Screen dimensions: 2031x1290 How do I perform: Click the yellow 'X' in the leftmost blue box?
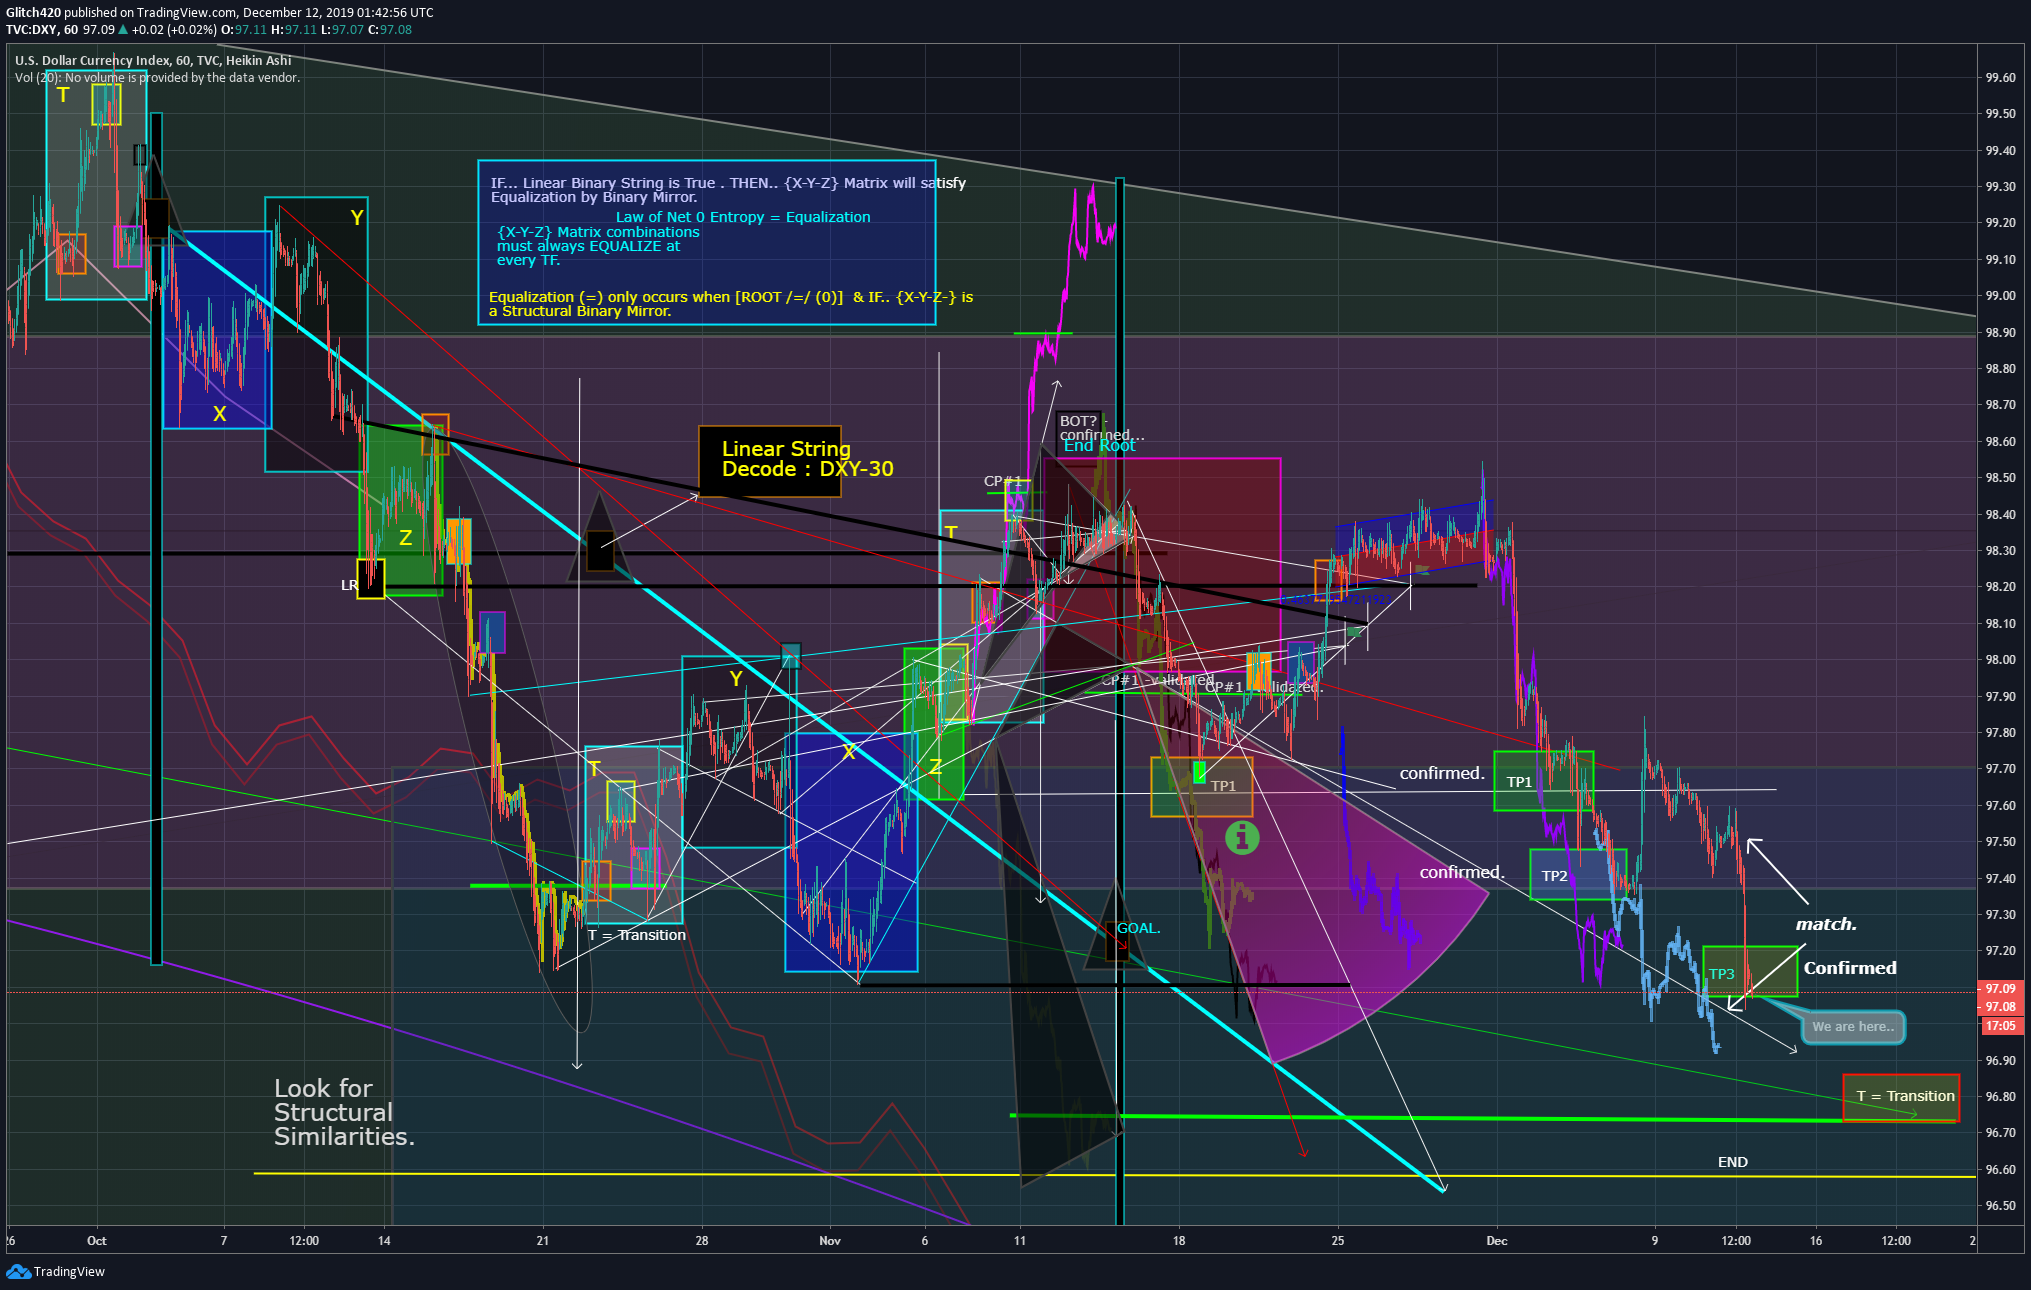pos(219,413)
